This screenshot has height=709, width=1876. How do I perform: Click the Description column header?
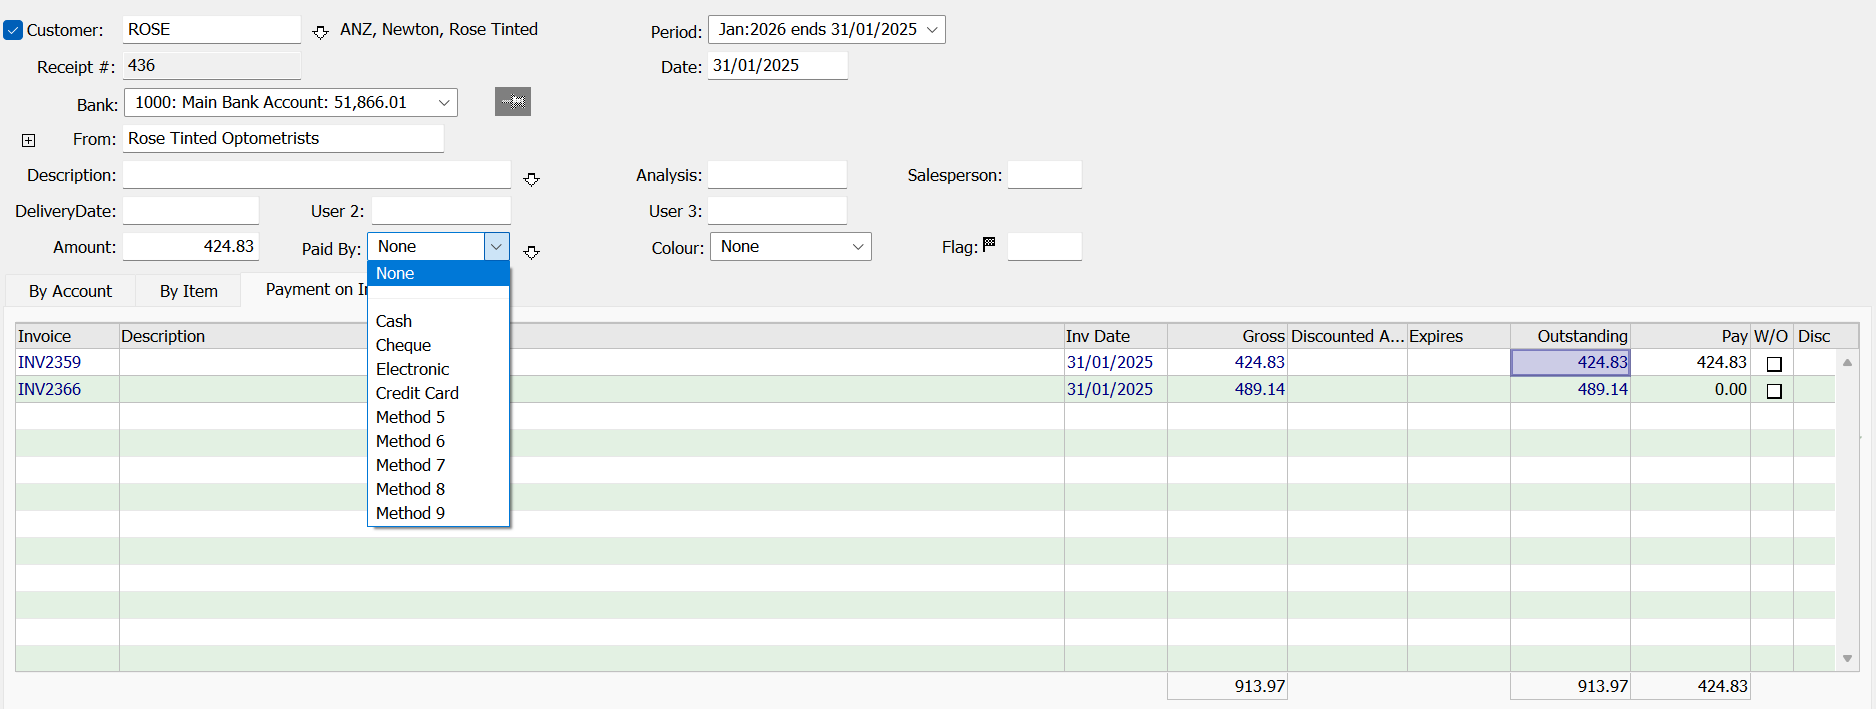[x=592, y=336]
